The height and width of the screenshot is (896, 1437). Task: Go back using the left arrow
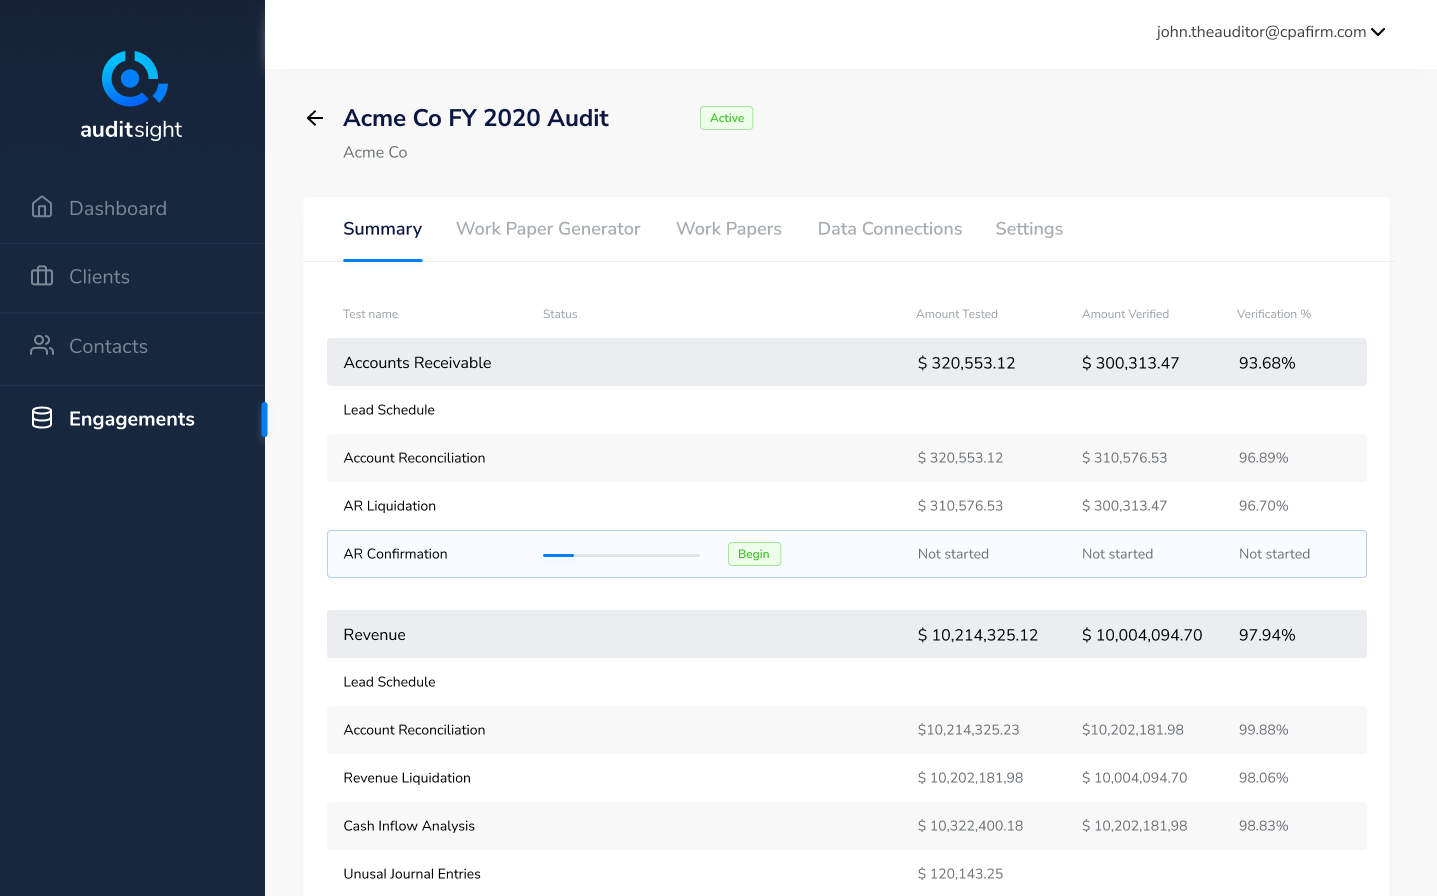tap(315, 118)
